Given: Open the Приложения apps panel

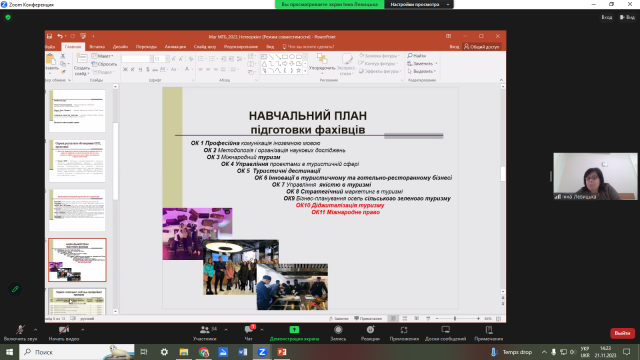Looking at the screenshot, I should click(404, 333).
